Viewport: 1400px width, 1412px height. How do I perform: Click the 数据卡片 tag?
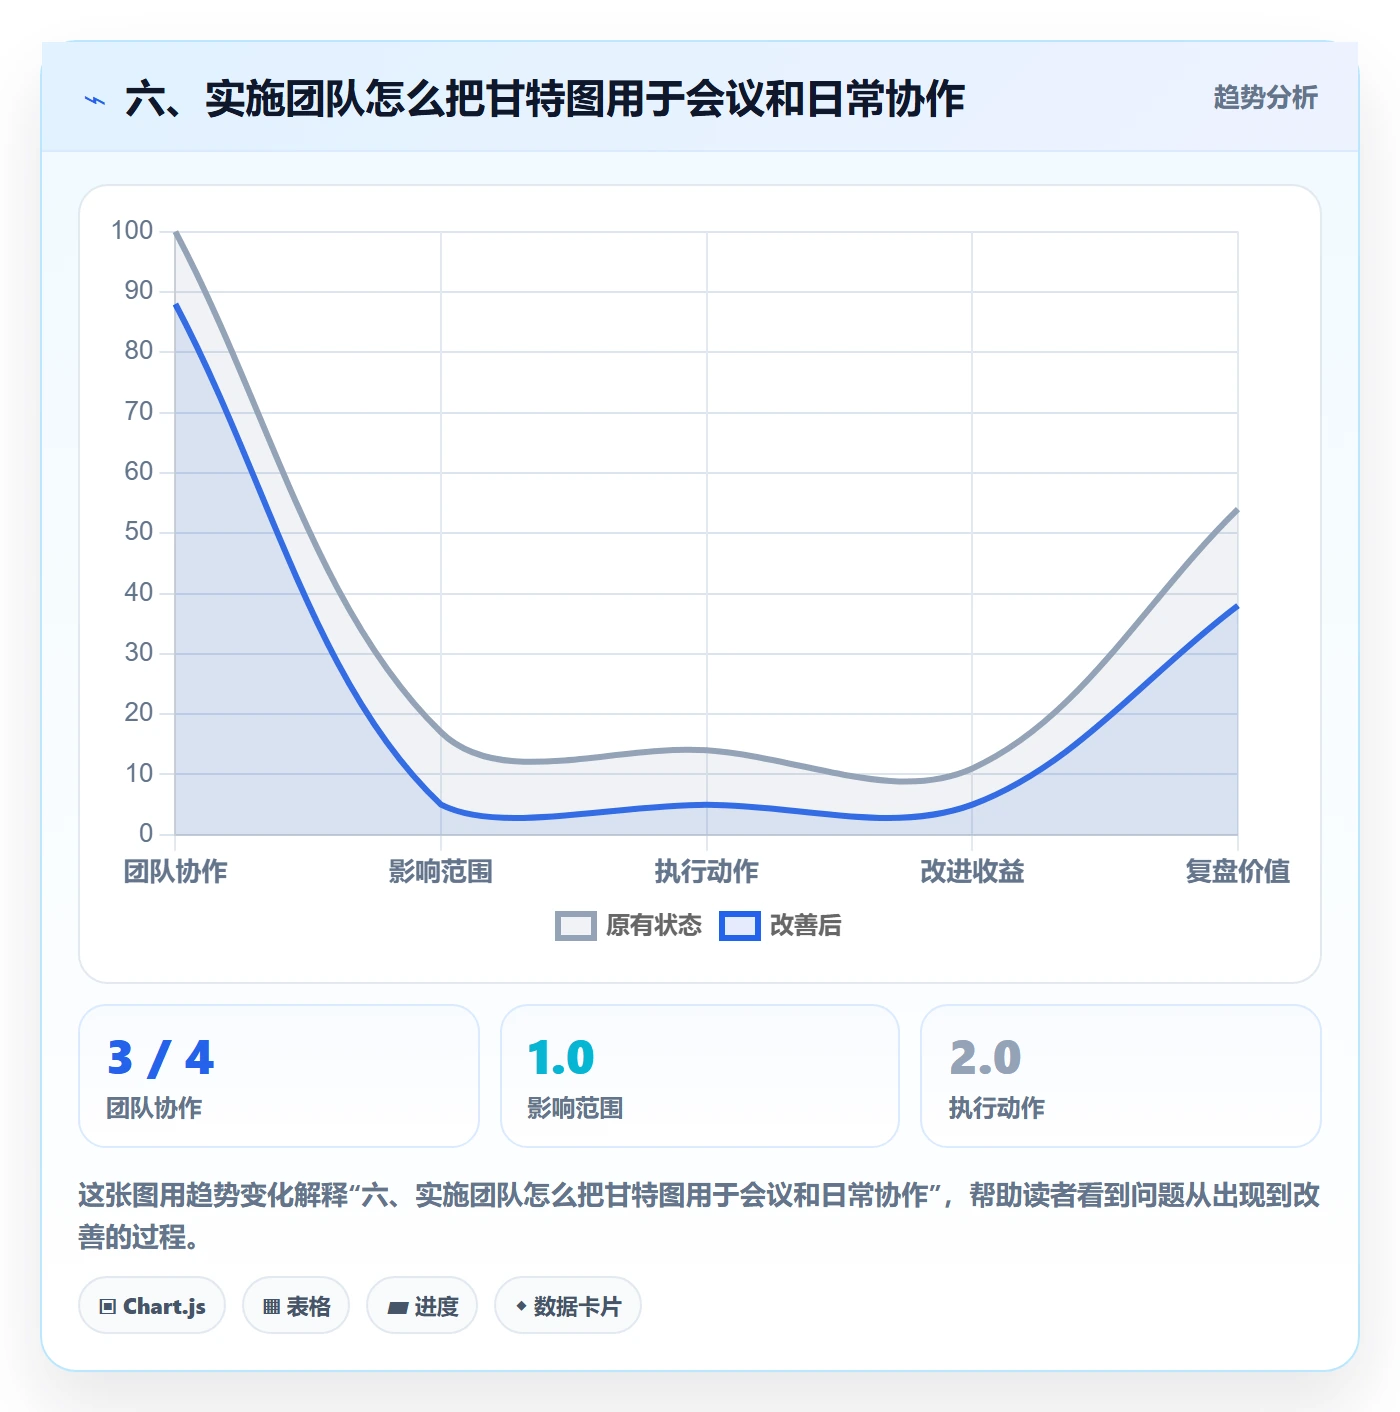(x=568, y=1306)
